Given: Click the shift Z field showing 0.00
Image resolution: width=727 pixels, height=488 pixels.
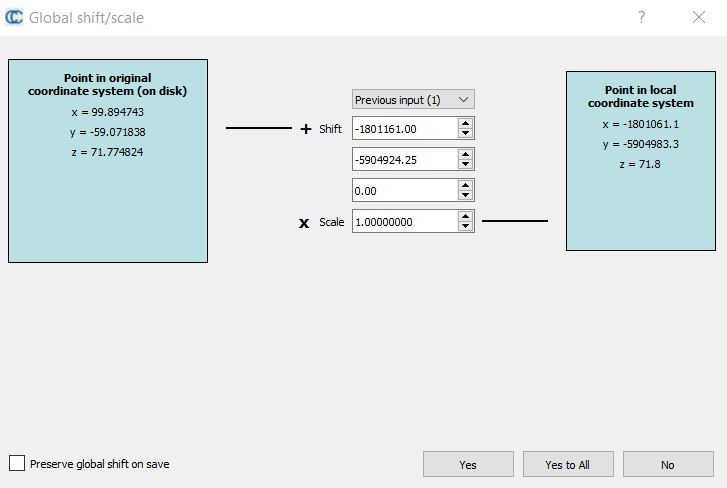Looking at the screenshot, I should [x=404, y=190].
